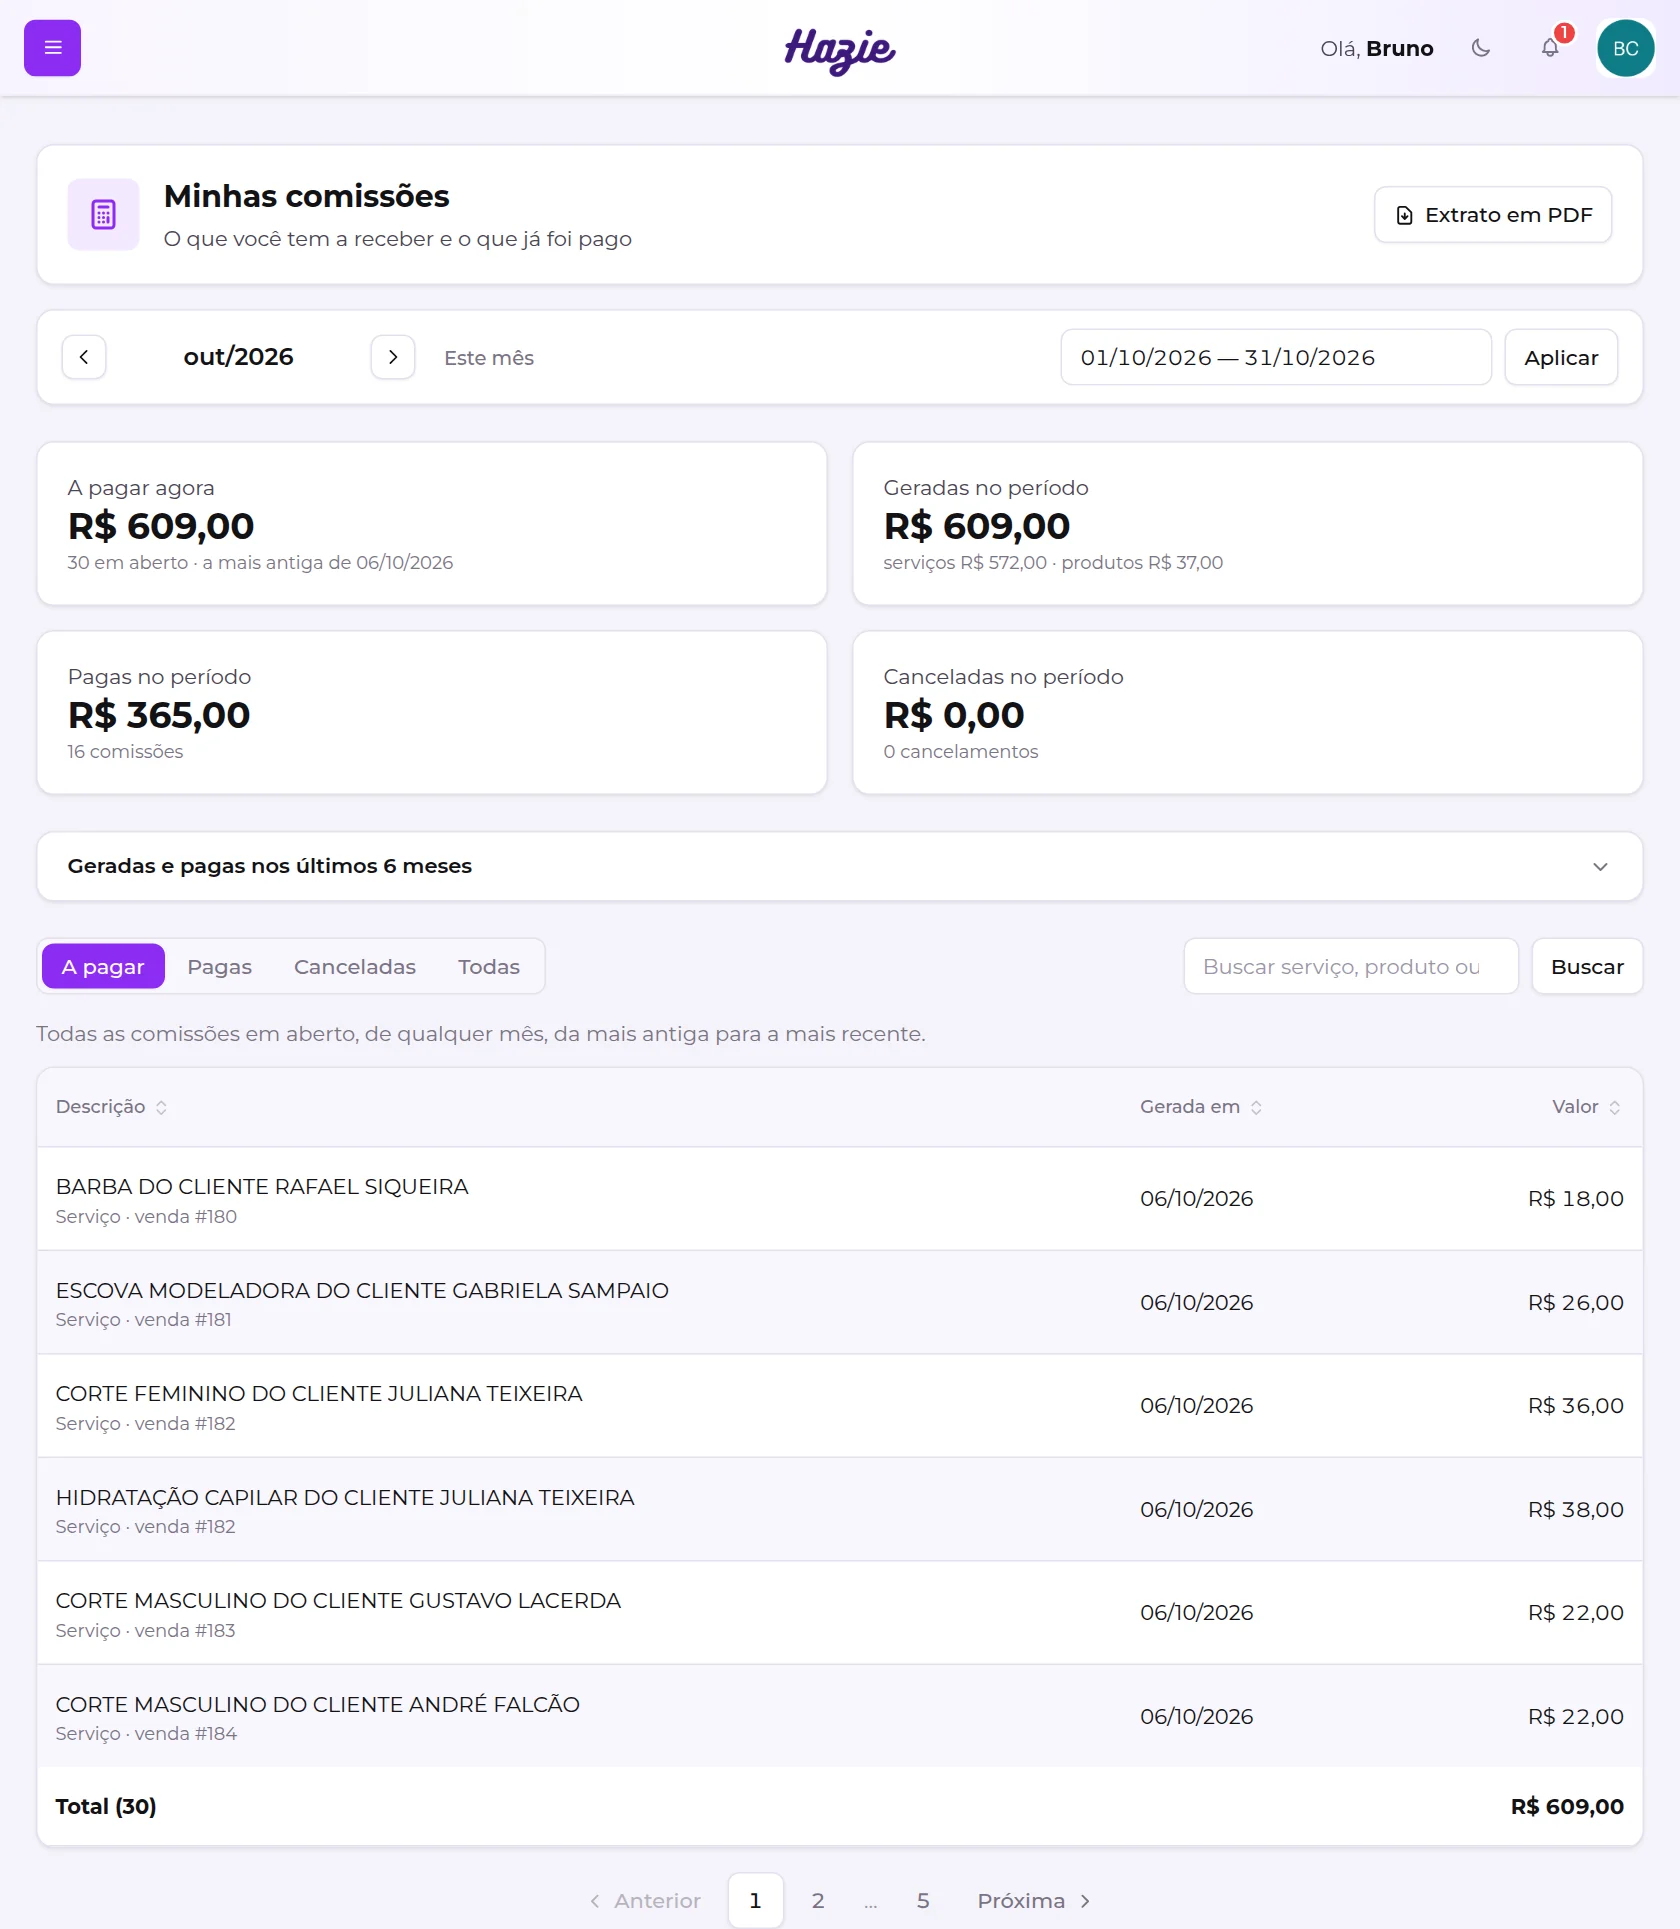Click the Pagas no período amount R$ 365,00
This screenshot has height=1929, width=1680.
pos(159,715)
